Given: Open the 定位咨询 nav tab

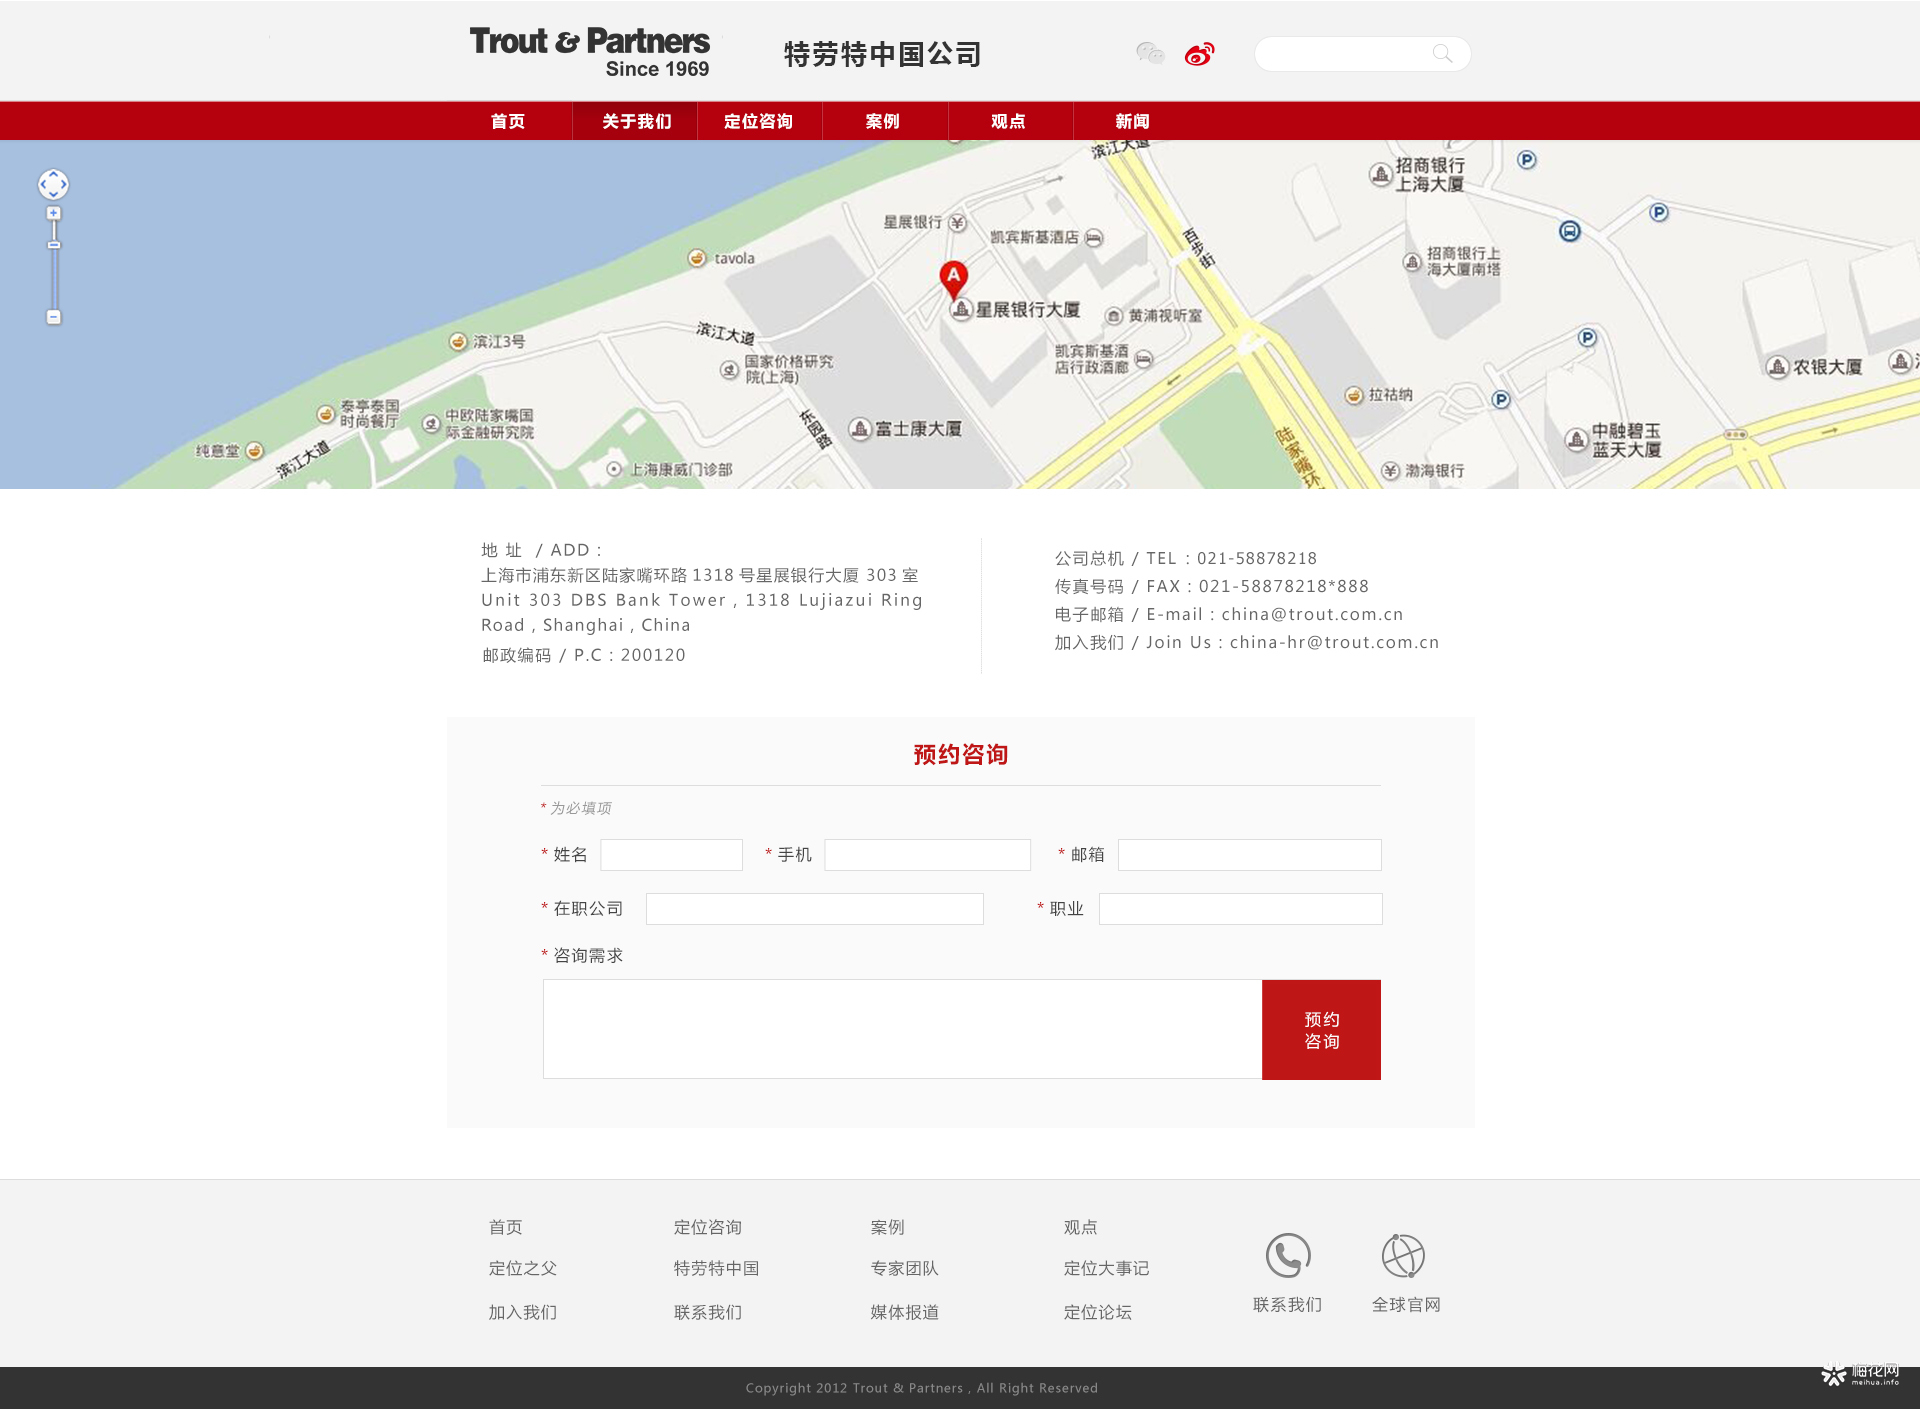Looking at the screenshot, I should (759, 121).
